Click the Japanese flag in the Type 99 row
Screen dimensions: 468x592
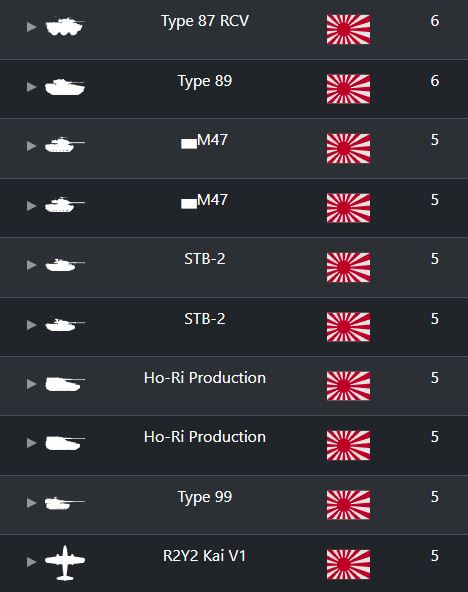pos(348,505)
